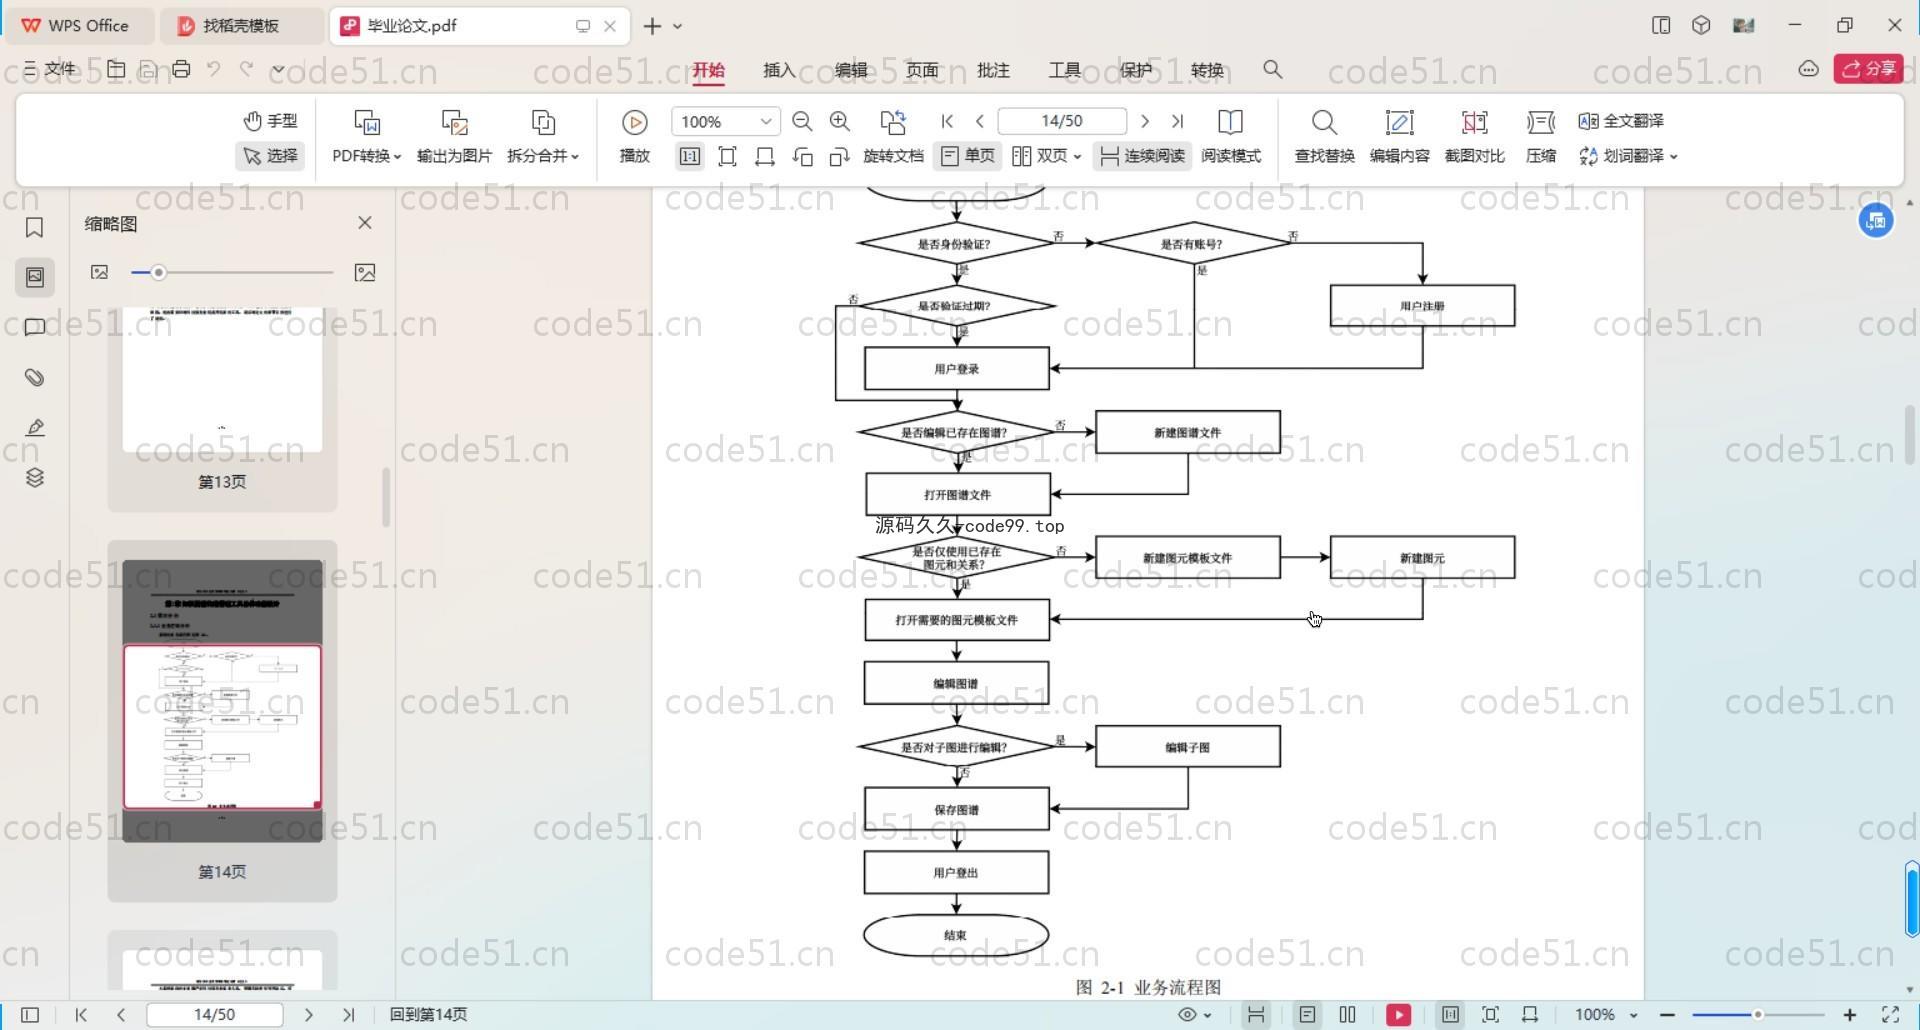Open the Find and Replace tool

(x=1324, y=136)
